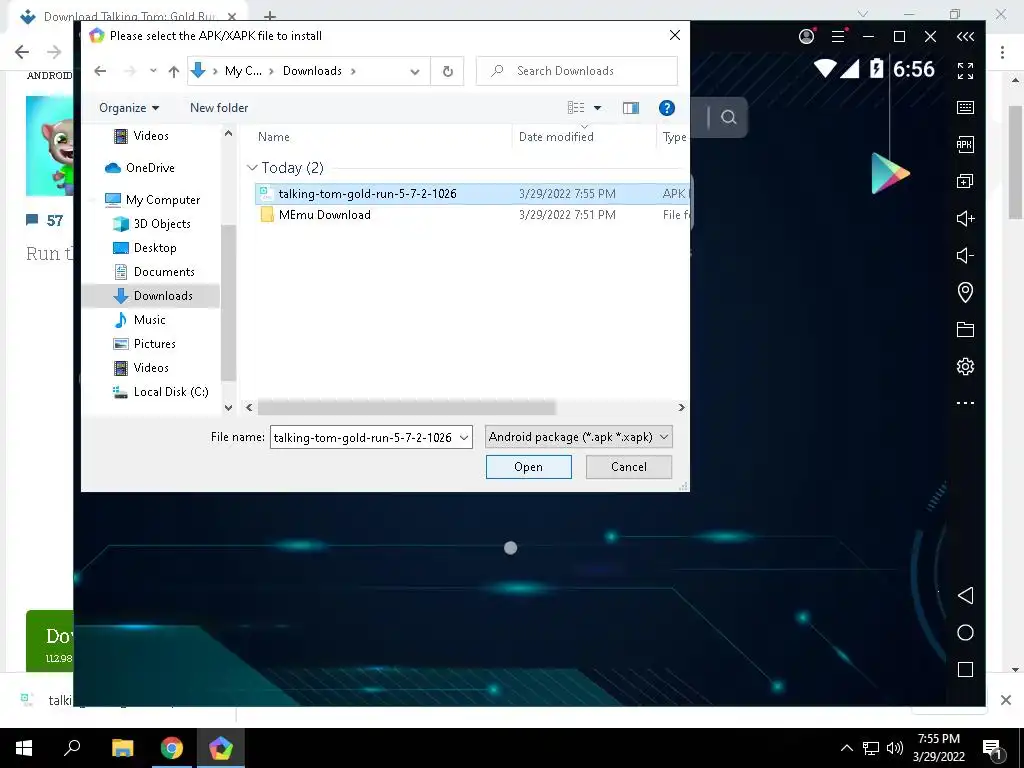Click the navigation pane vertical scrollbar
The image size is (1024, 768).
[228, 302]
